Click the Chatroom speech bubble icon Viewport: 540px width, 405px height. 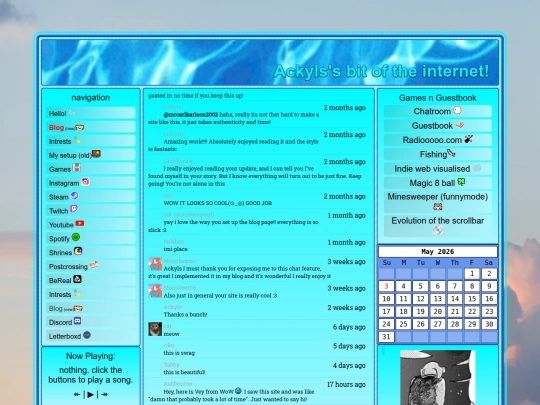pyautogui.click(x=457, y=110)
